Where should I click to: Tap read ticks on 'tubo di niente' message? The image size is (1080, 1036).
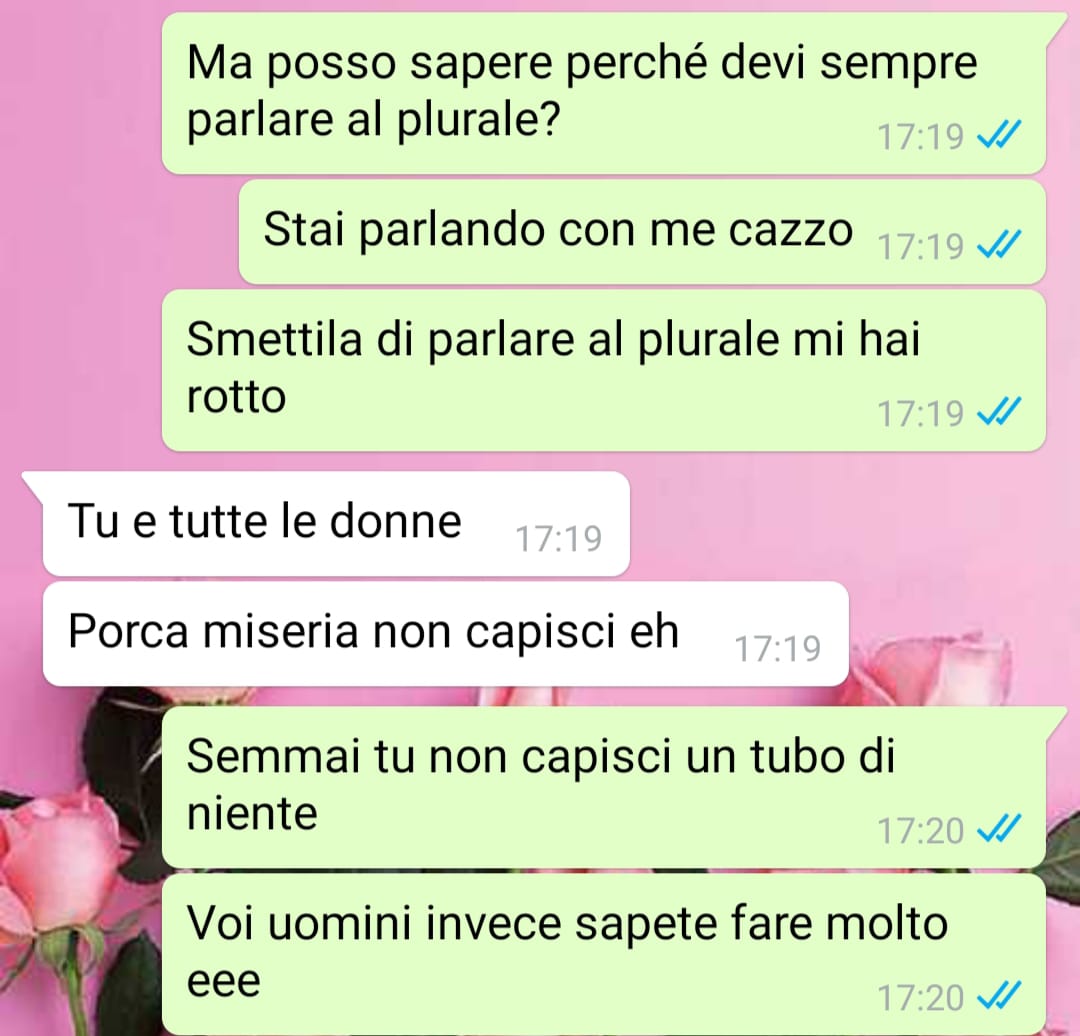[999, 829]
